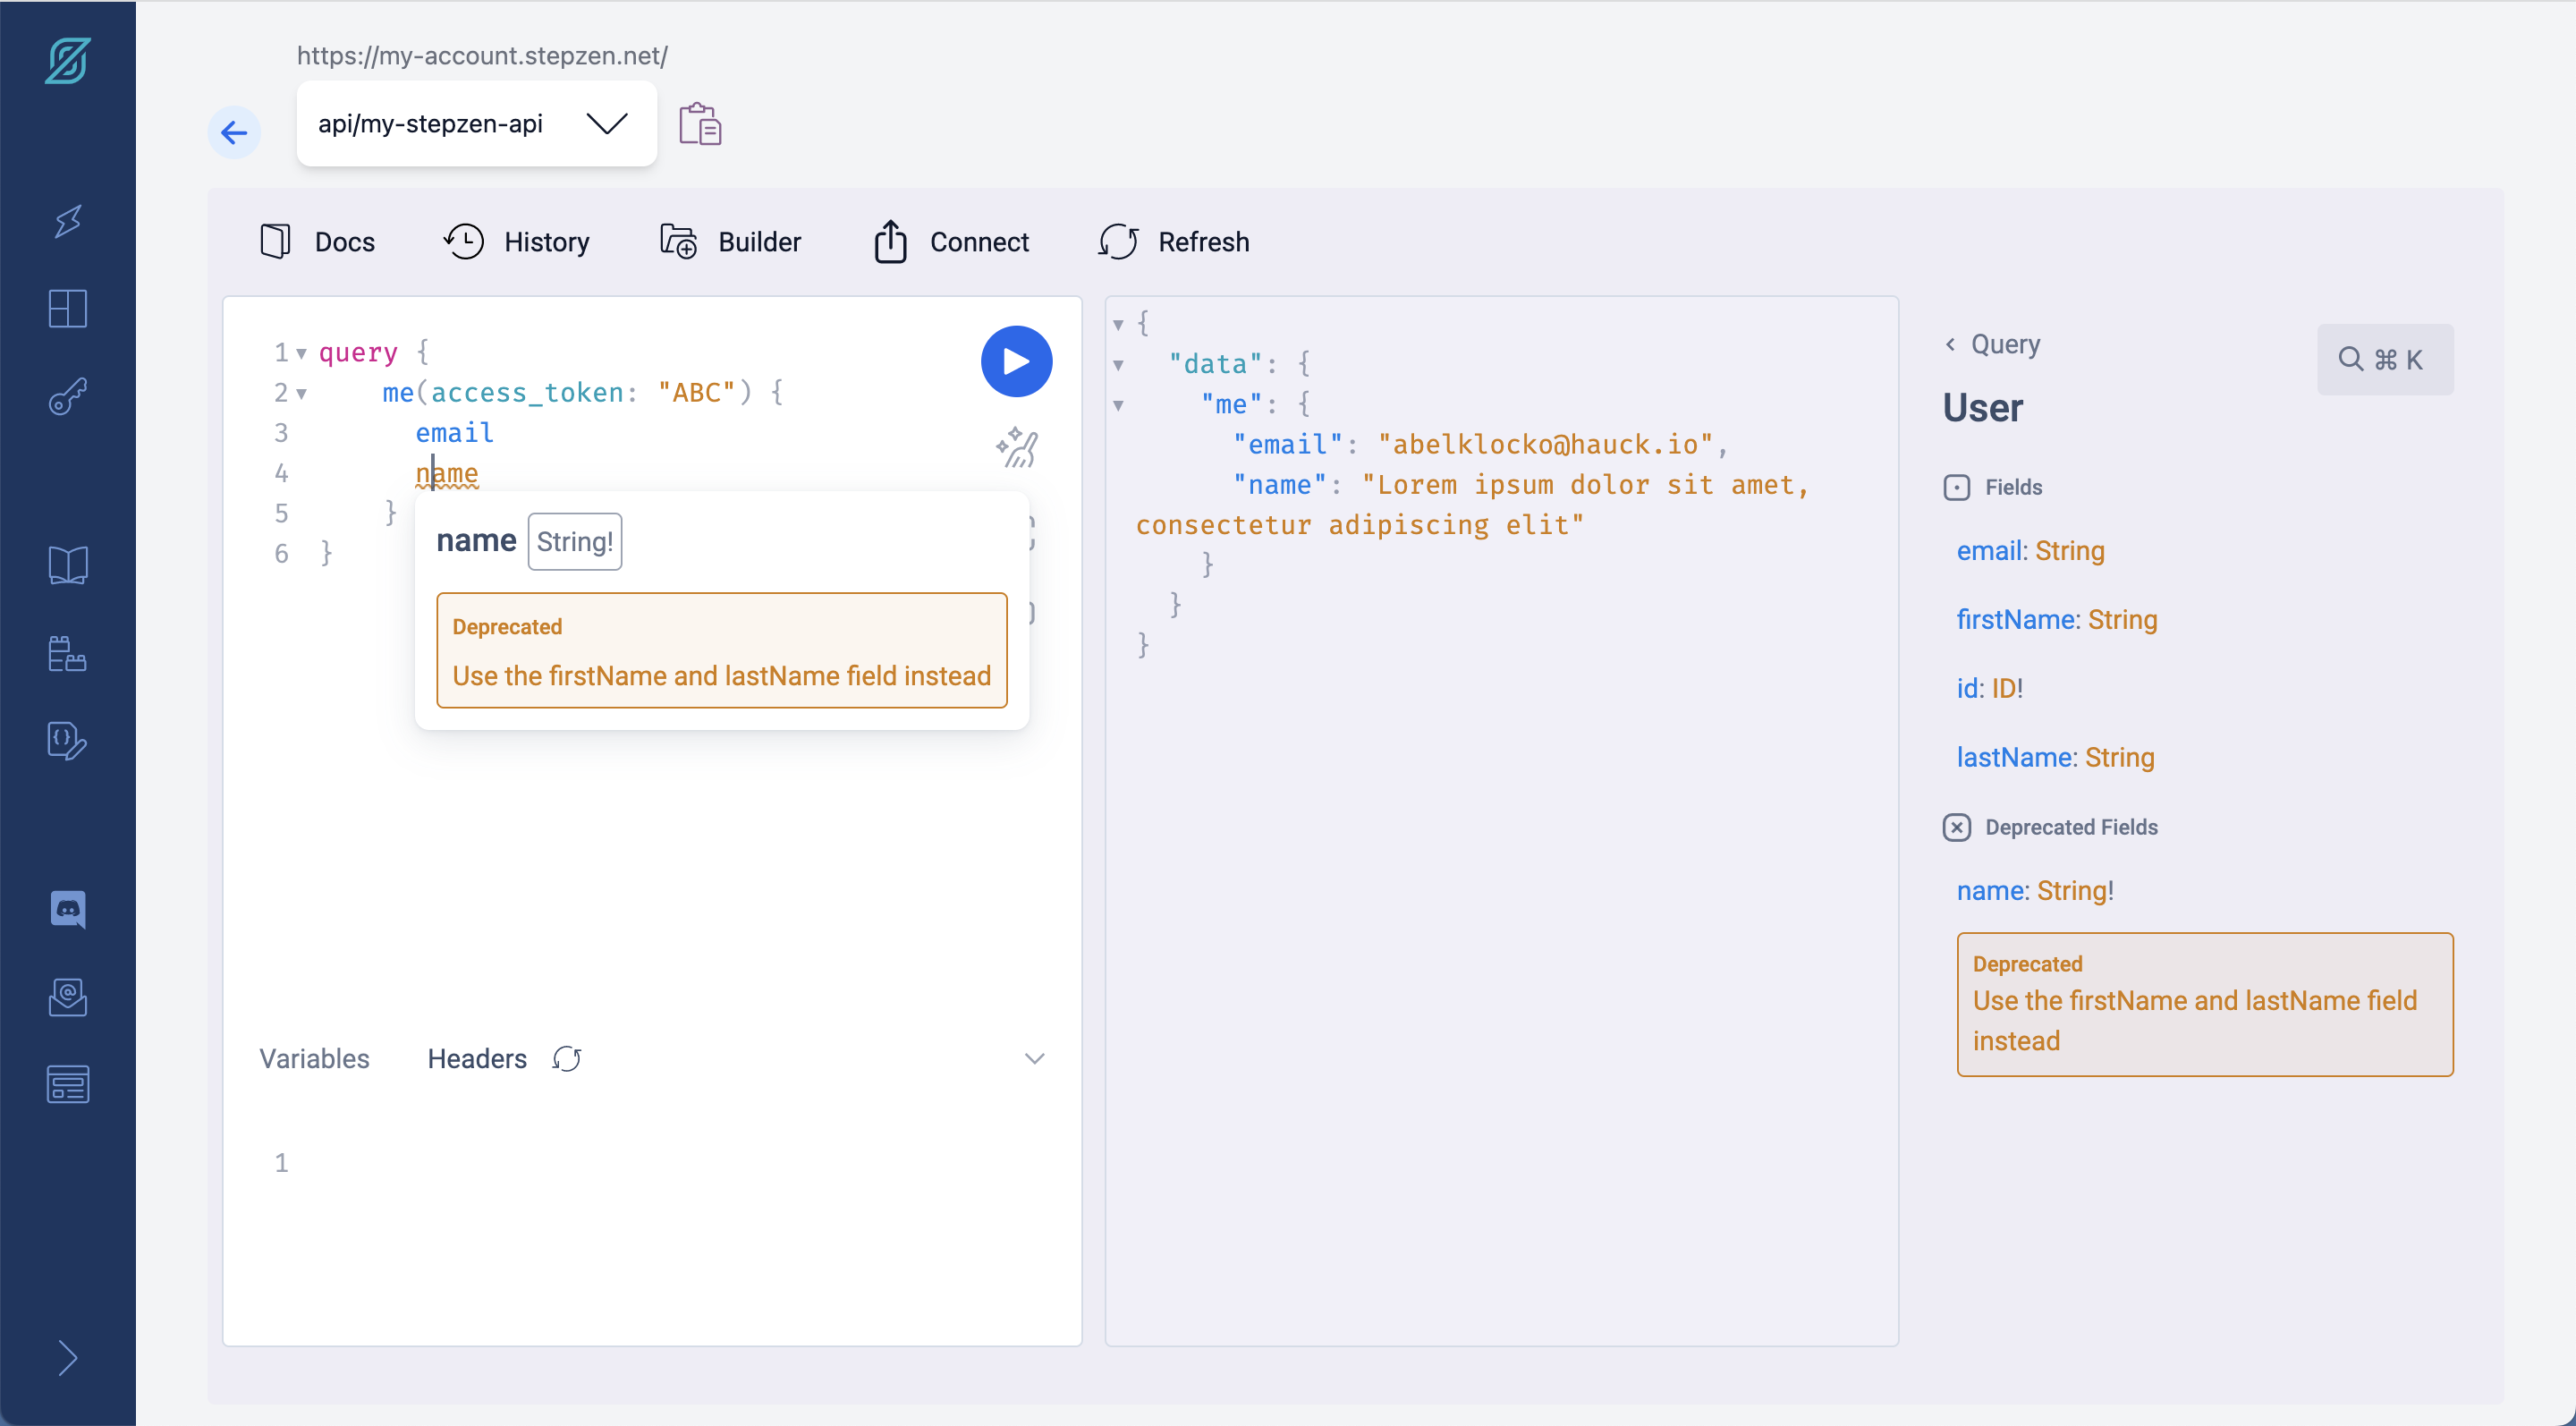Open the documentation book icon in sidebar
Image resolution: width=2576 pixels, height=1426 pixels.
coord(67,564)
